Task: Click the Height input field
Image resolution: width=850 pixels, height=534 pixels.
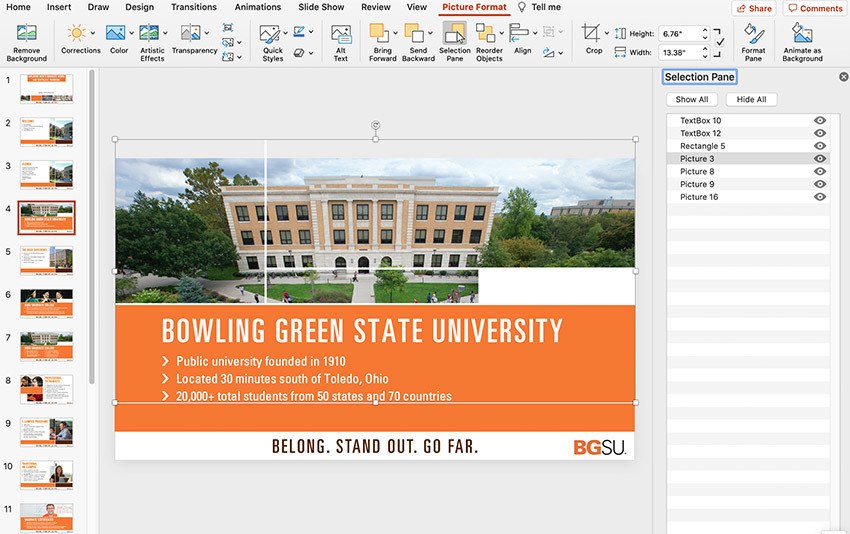Action: pyautogui.click(x=678, y=34)
